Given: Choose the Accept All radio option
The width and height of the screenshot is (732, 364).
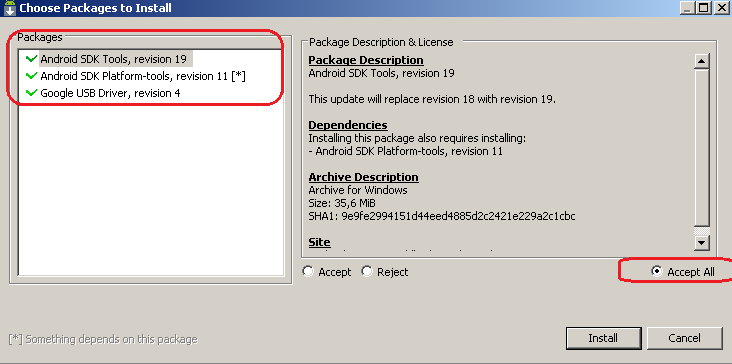Looking at the screenshot, I should point(657,272).
